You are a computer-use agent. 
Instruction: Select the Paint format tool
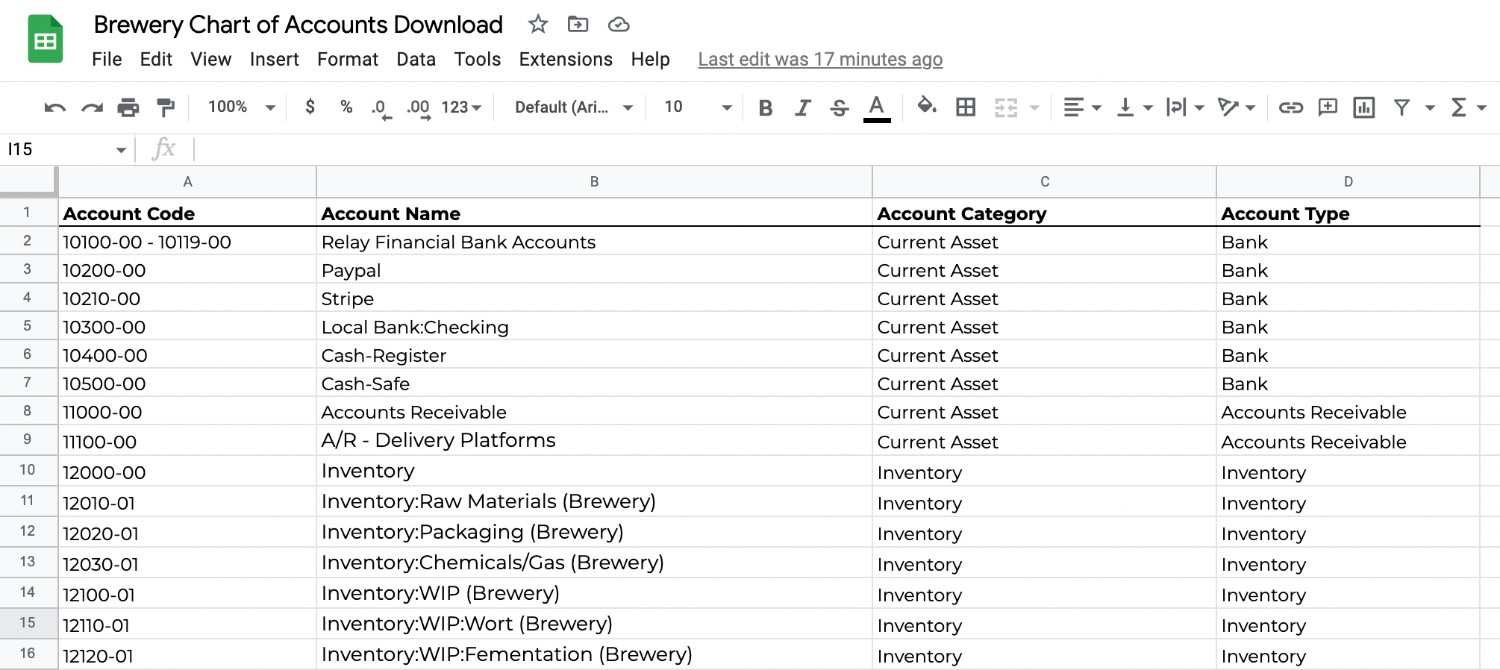(x=166, y=107)
